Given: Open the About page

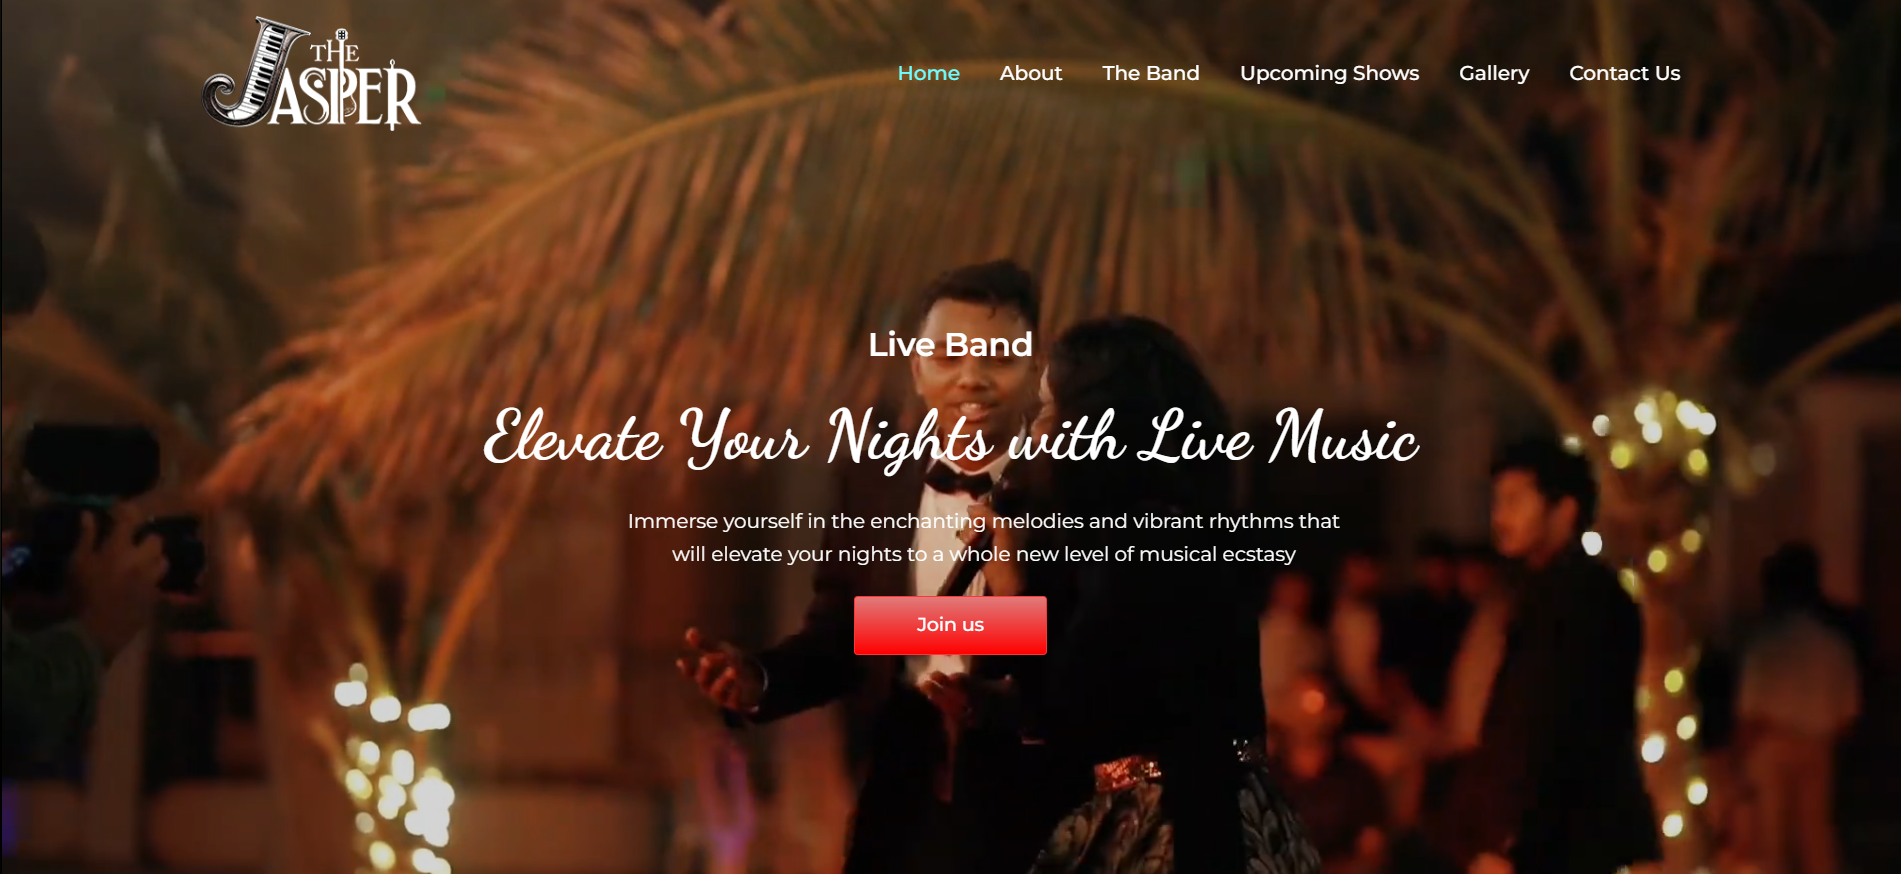Looking at the screenshot, I should (x=1030, y=73).
